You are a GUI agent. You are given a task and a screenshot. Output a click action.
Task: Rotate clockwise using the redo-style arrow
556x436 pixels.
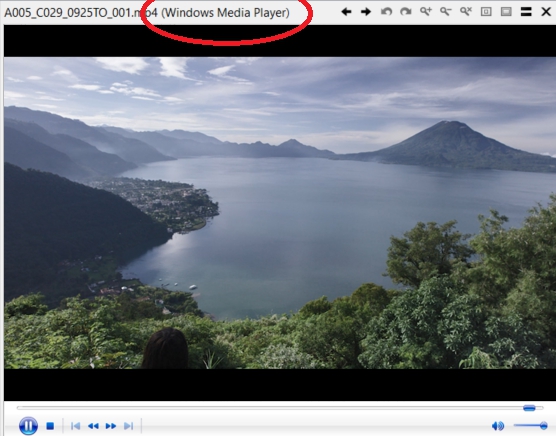406,12
